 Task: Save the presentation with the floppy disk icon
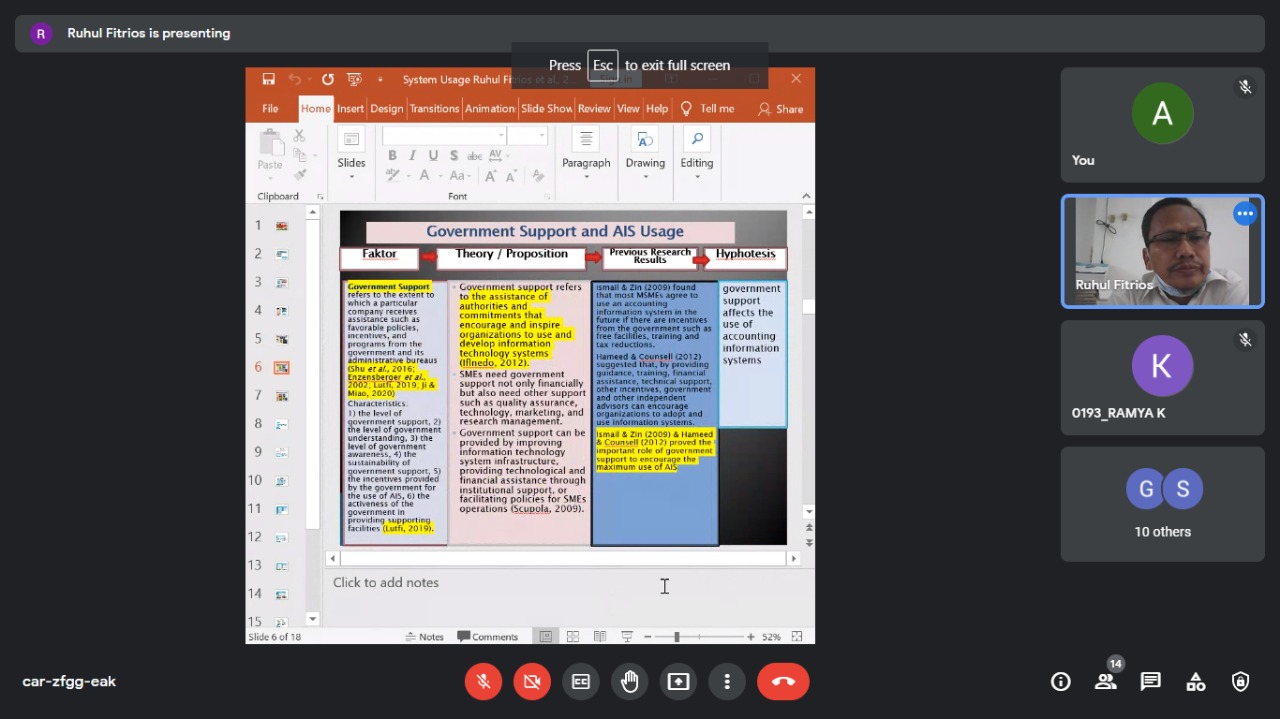268,79
